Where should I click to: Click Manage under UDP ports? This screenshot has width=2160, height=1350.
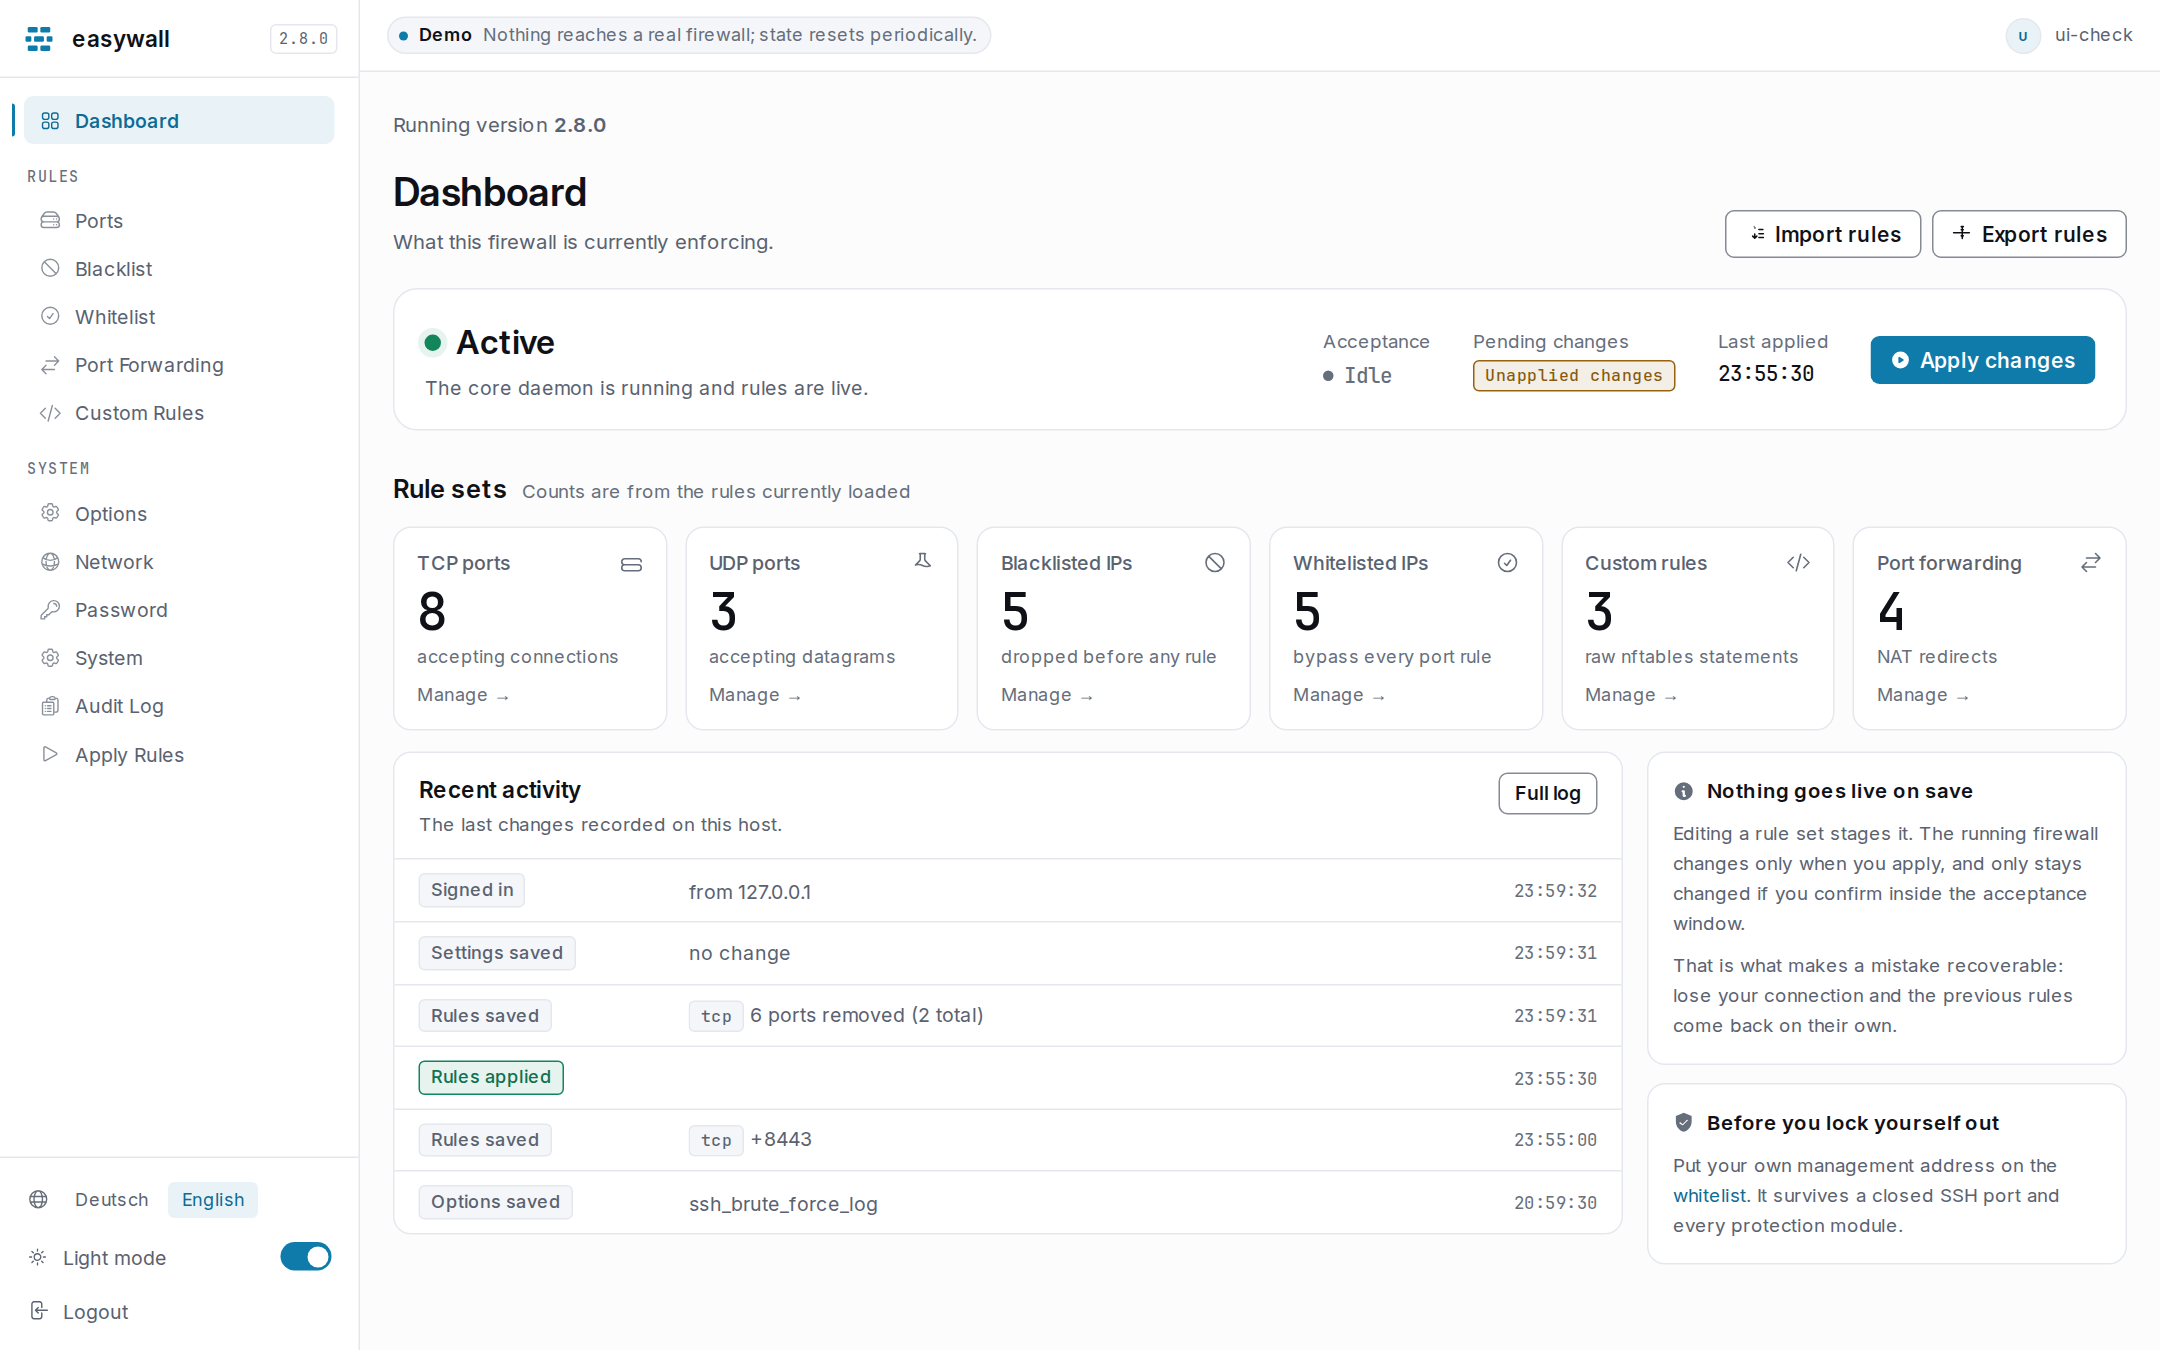(756, 695)
